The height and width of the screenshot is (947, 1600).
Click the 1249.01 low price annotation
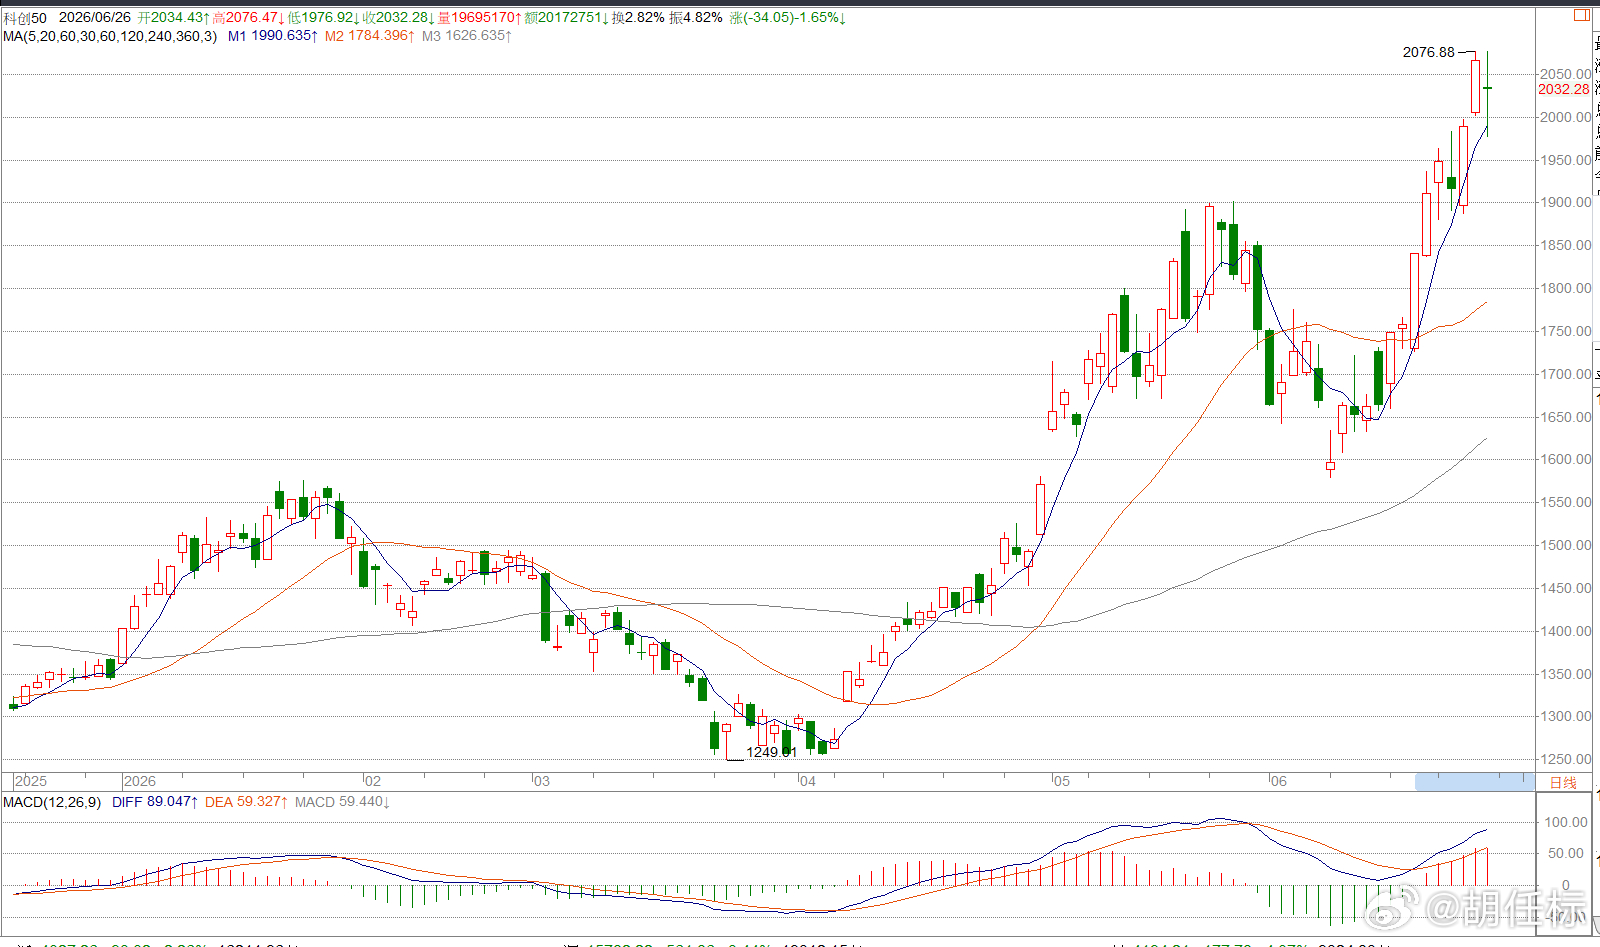(771, 752)
